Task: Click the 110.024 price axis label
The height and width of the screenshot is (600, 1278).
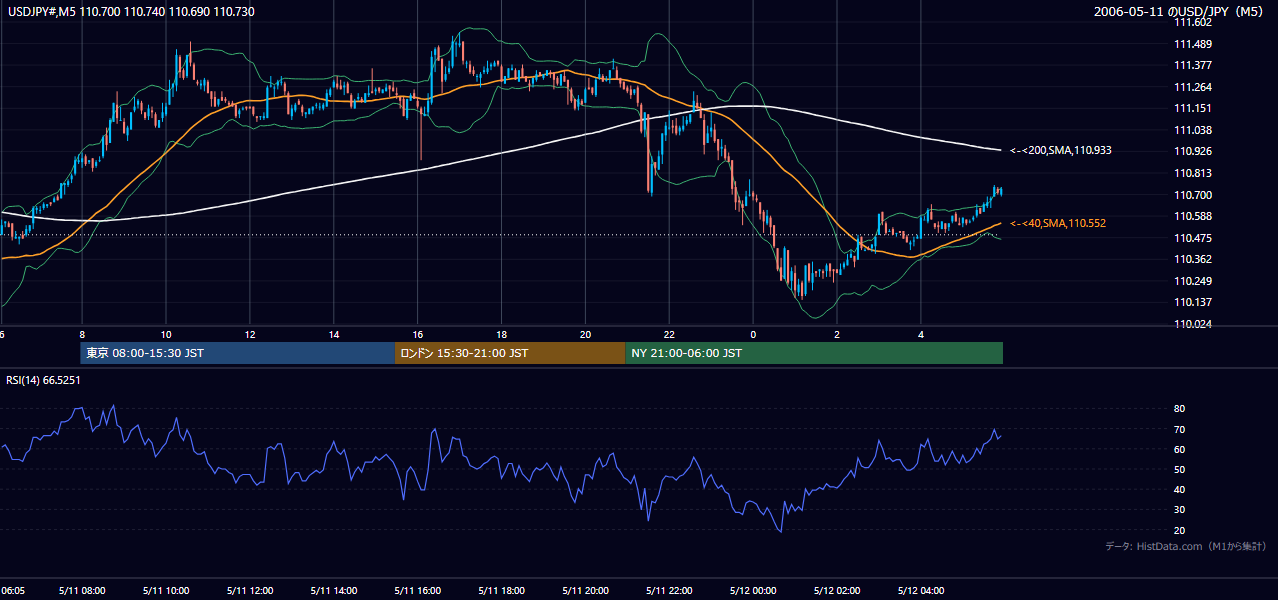Action: 1192,324
